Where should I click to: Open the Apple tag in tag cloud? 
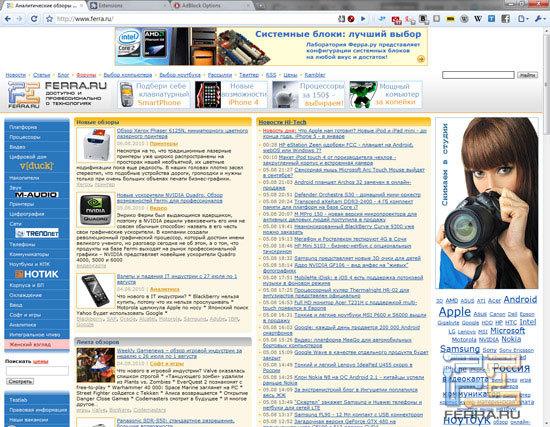click(455, 312)
